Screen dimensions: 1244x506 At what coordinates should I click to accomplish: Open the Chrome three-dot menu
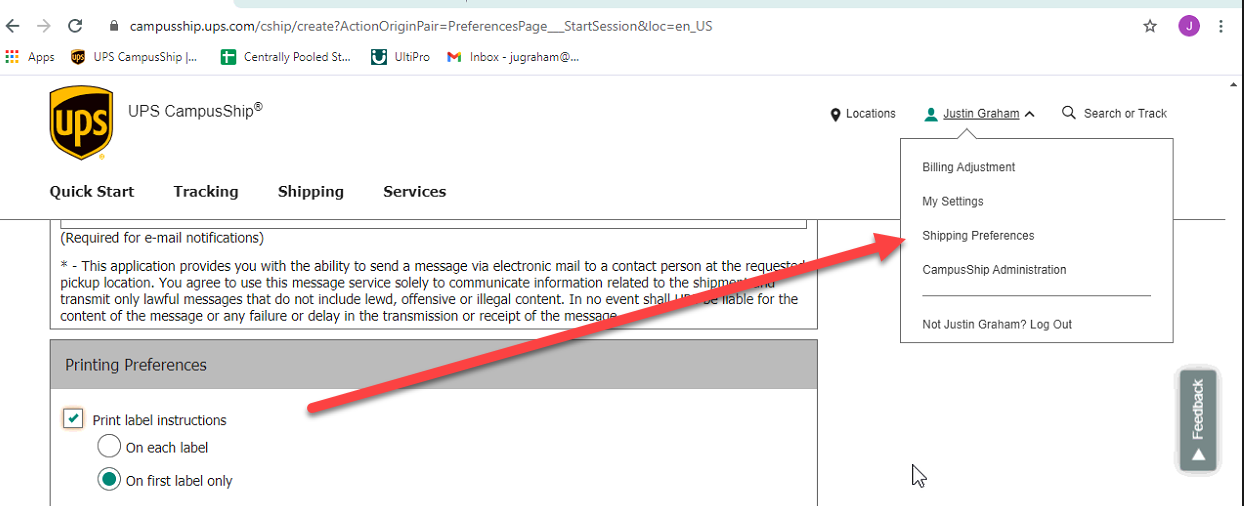(x=1221, y=26)
